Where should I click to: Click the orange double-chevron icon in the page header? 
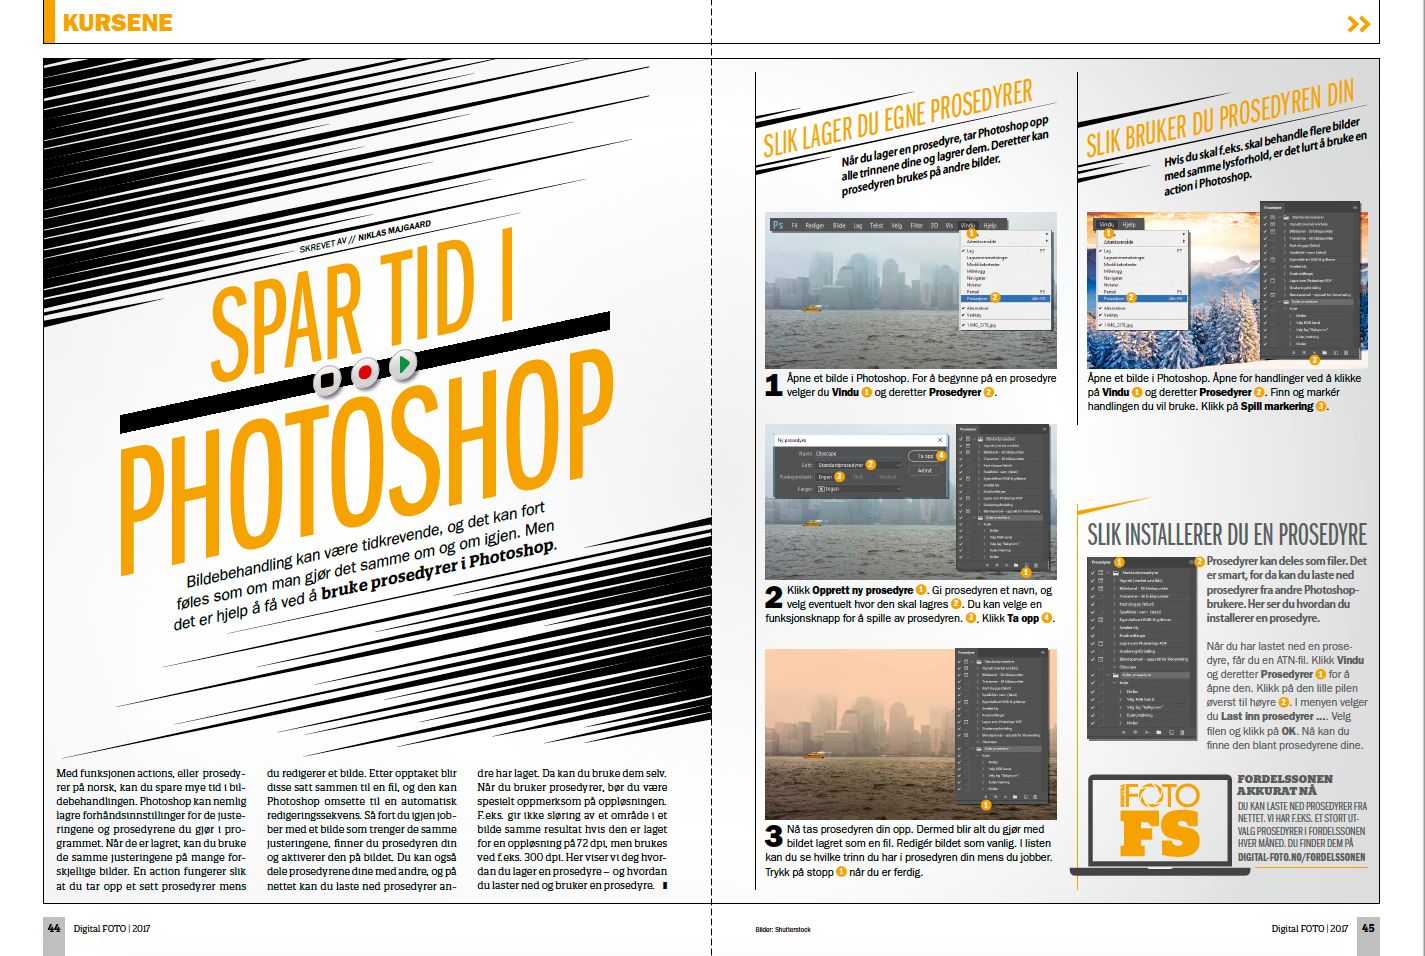[1358, 24]
